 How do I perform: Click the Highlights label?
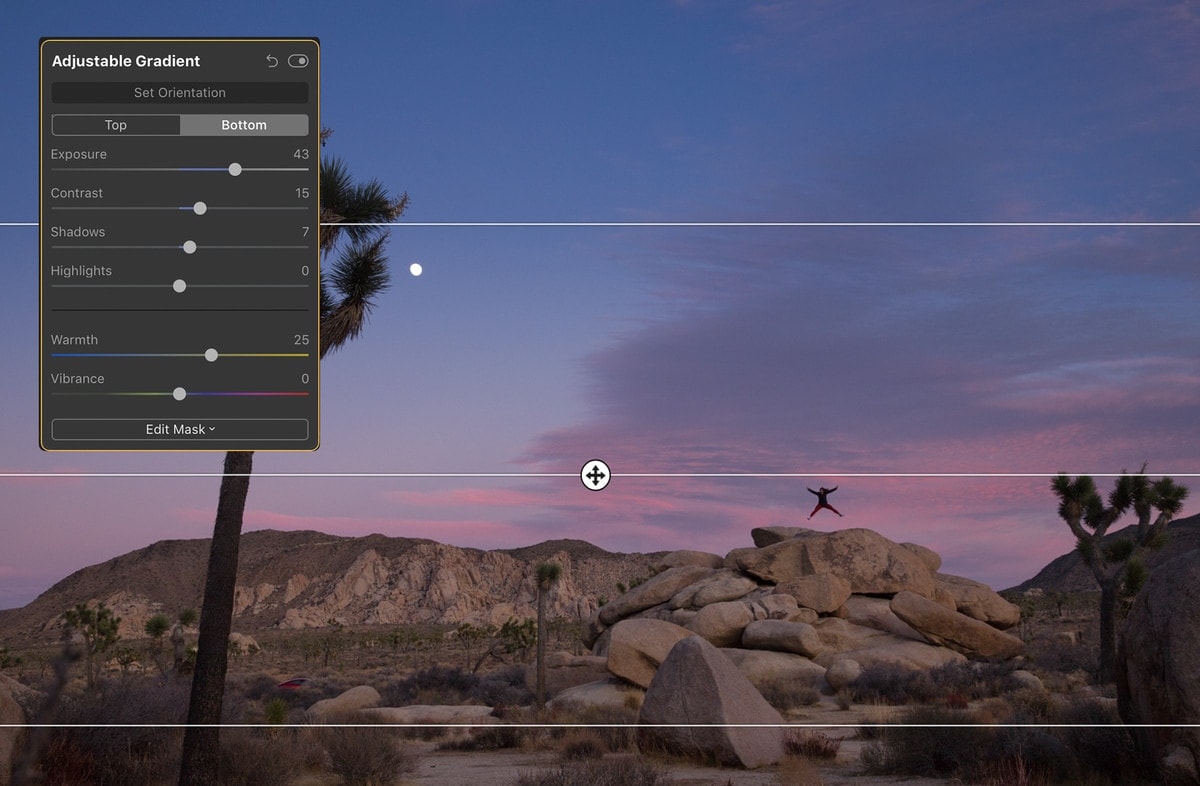[81, 271]
